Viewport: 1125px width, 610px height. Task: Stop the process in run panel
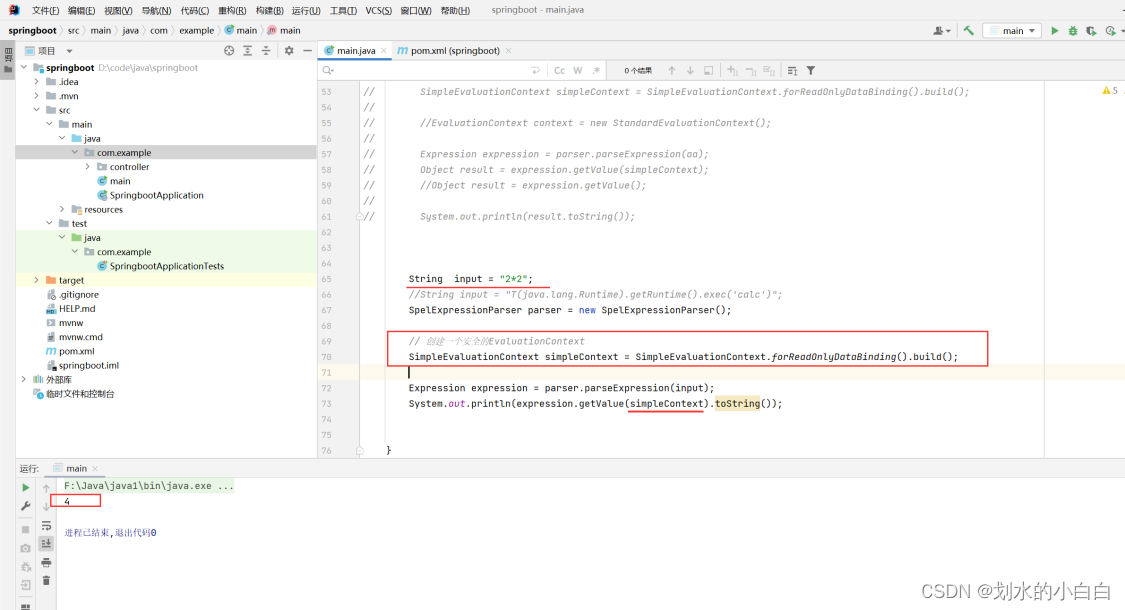(x=26, y=530)
